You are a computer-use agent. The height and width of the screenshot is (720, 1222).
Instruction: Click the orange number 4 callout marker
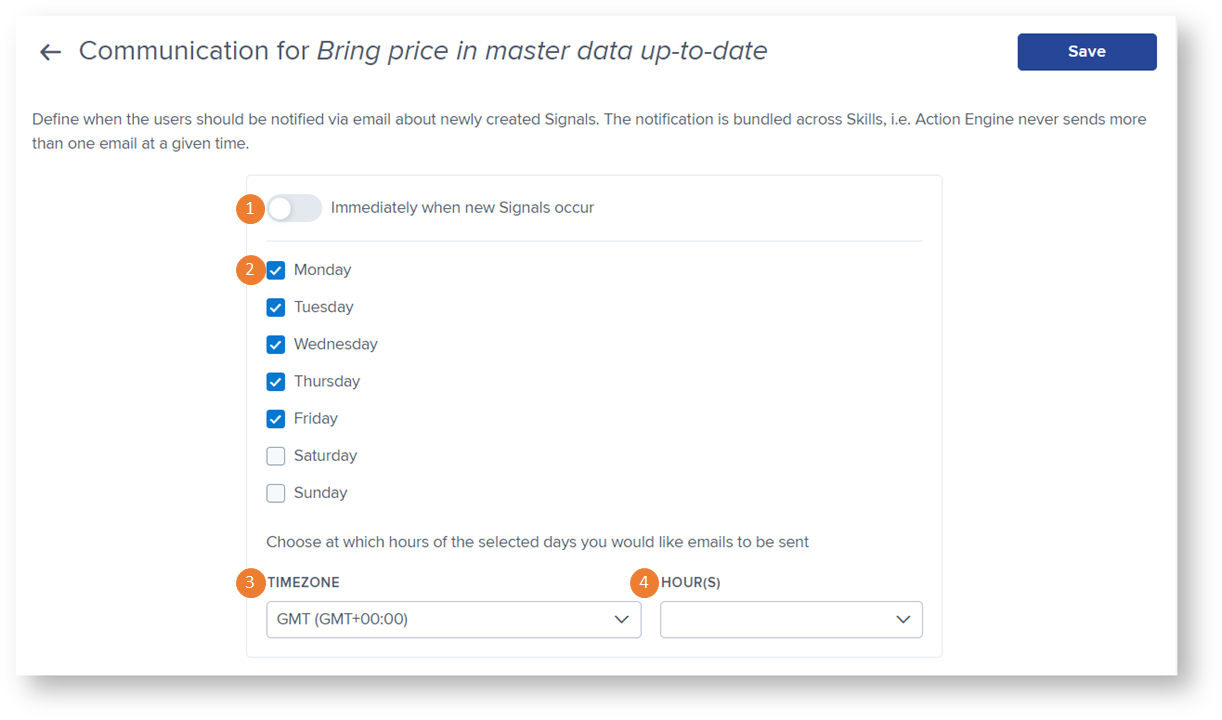pos(644,582)
